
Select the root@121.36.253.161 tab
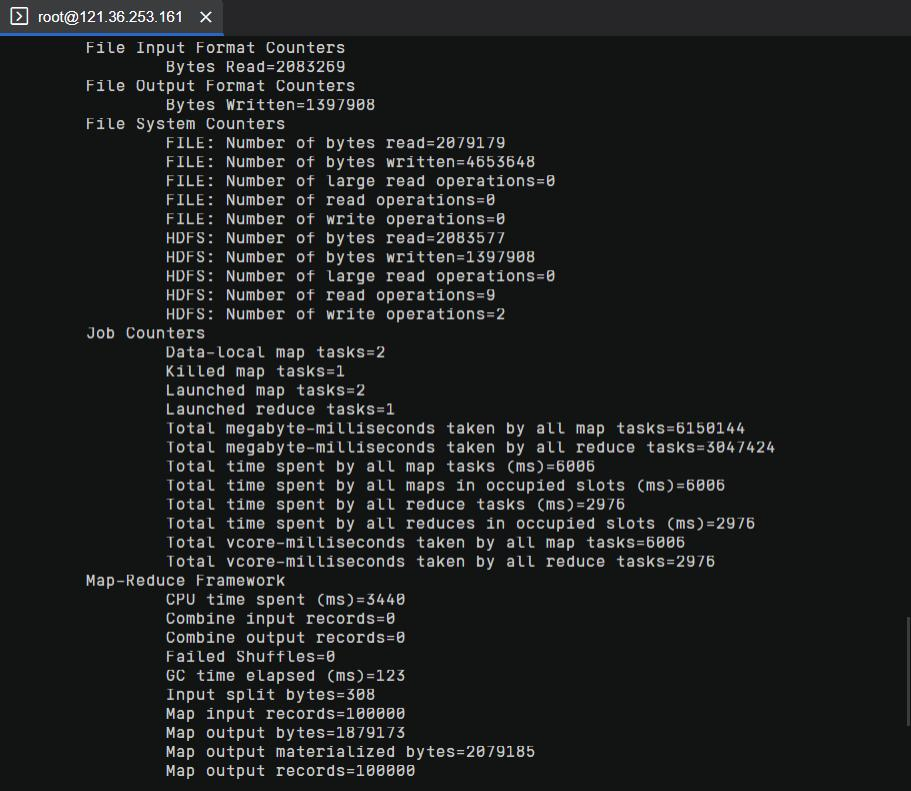coord(110,17)
